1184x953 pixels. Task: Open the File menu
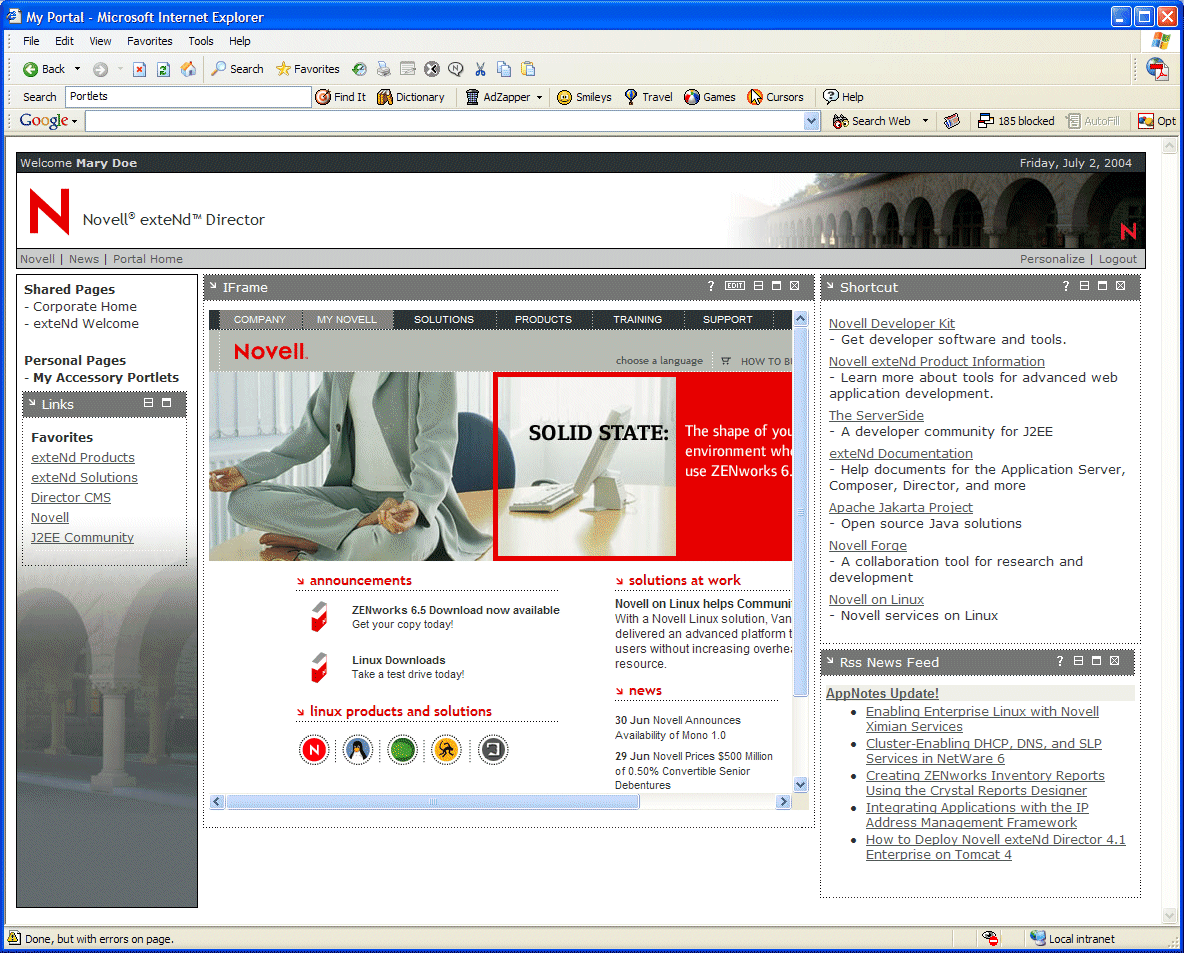tap(31, 41)
